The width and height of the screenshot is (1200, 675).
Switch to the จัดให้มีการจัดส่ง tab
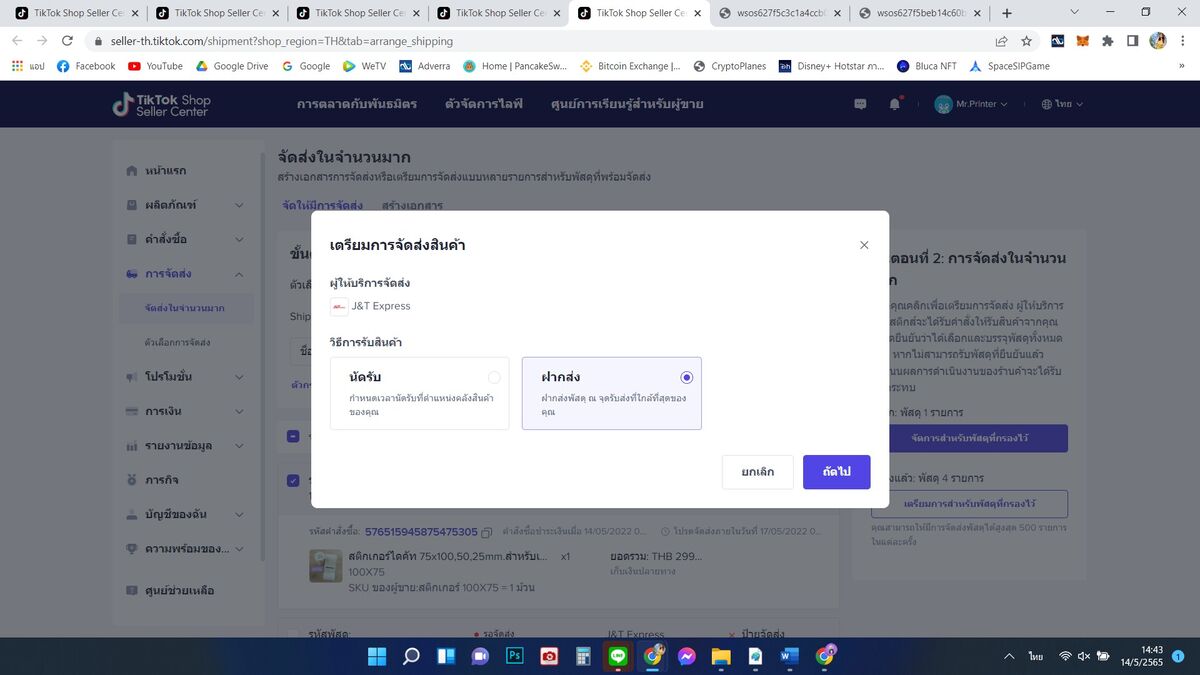[322, 205]
